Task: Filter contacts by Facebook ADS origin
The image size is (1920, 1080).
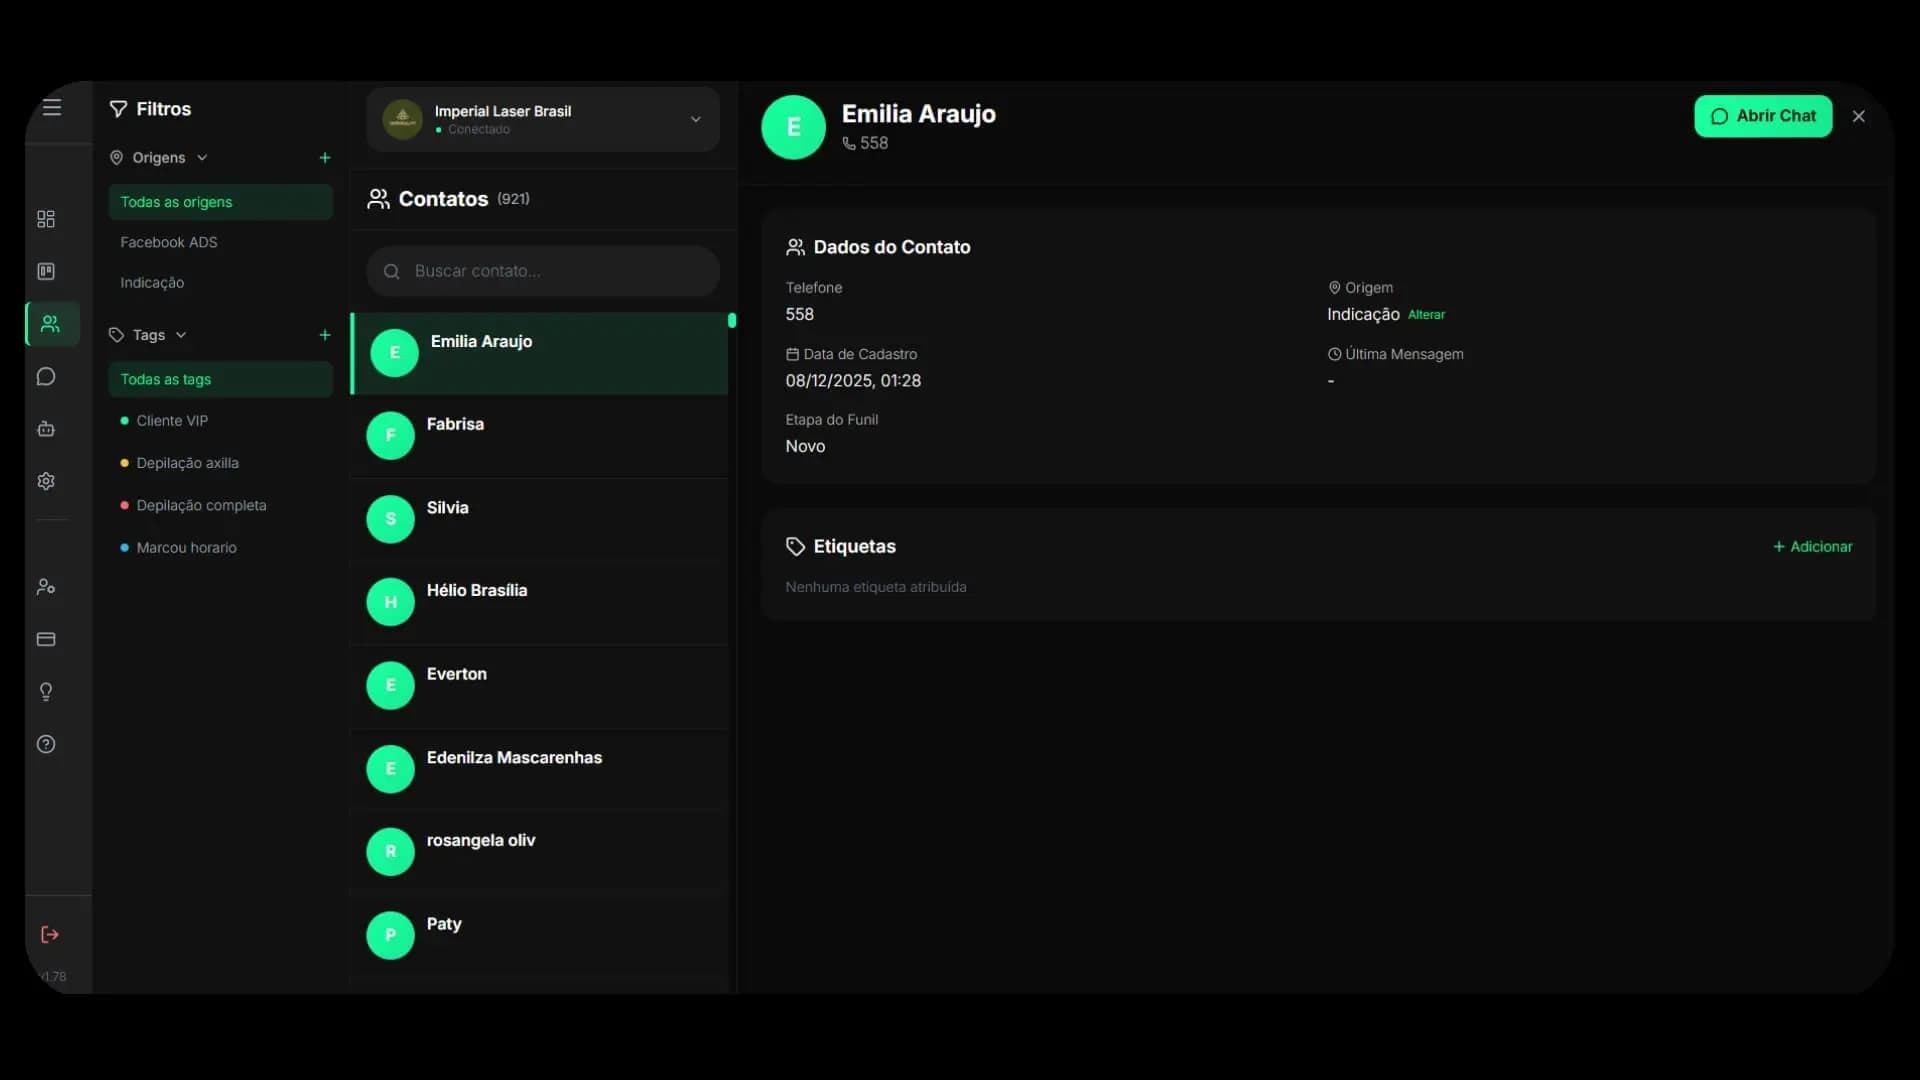Action: coord(169,242)
